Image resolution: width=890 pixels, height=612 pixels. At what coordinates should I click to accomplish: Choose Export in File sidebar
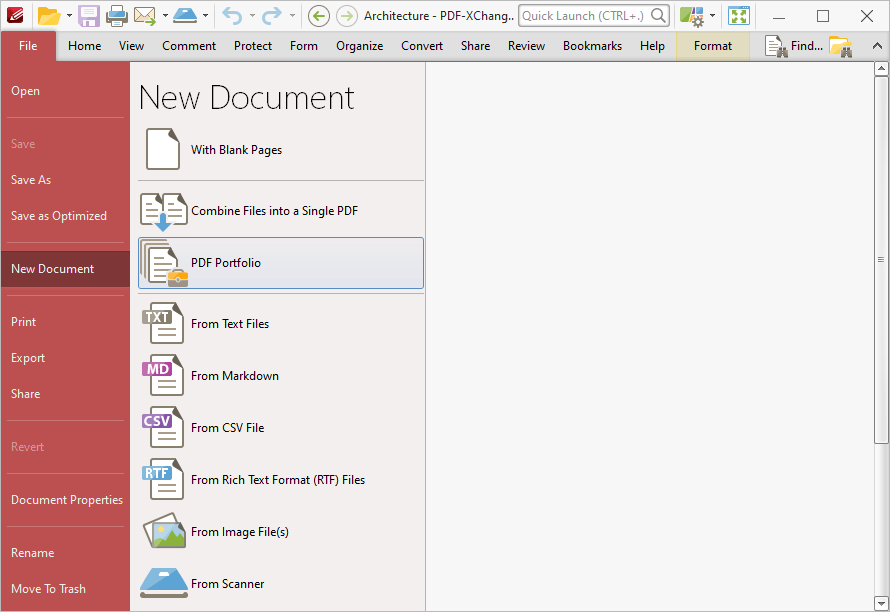click(66, 358)
